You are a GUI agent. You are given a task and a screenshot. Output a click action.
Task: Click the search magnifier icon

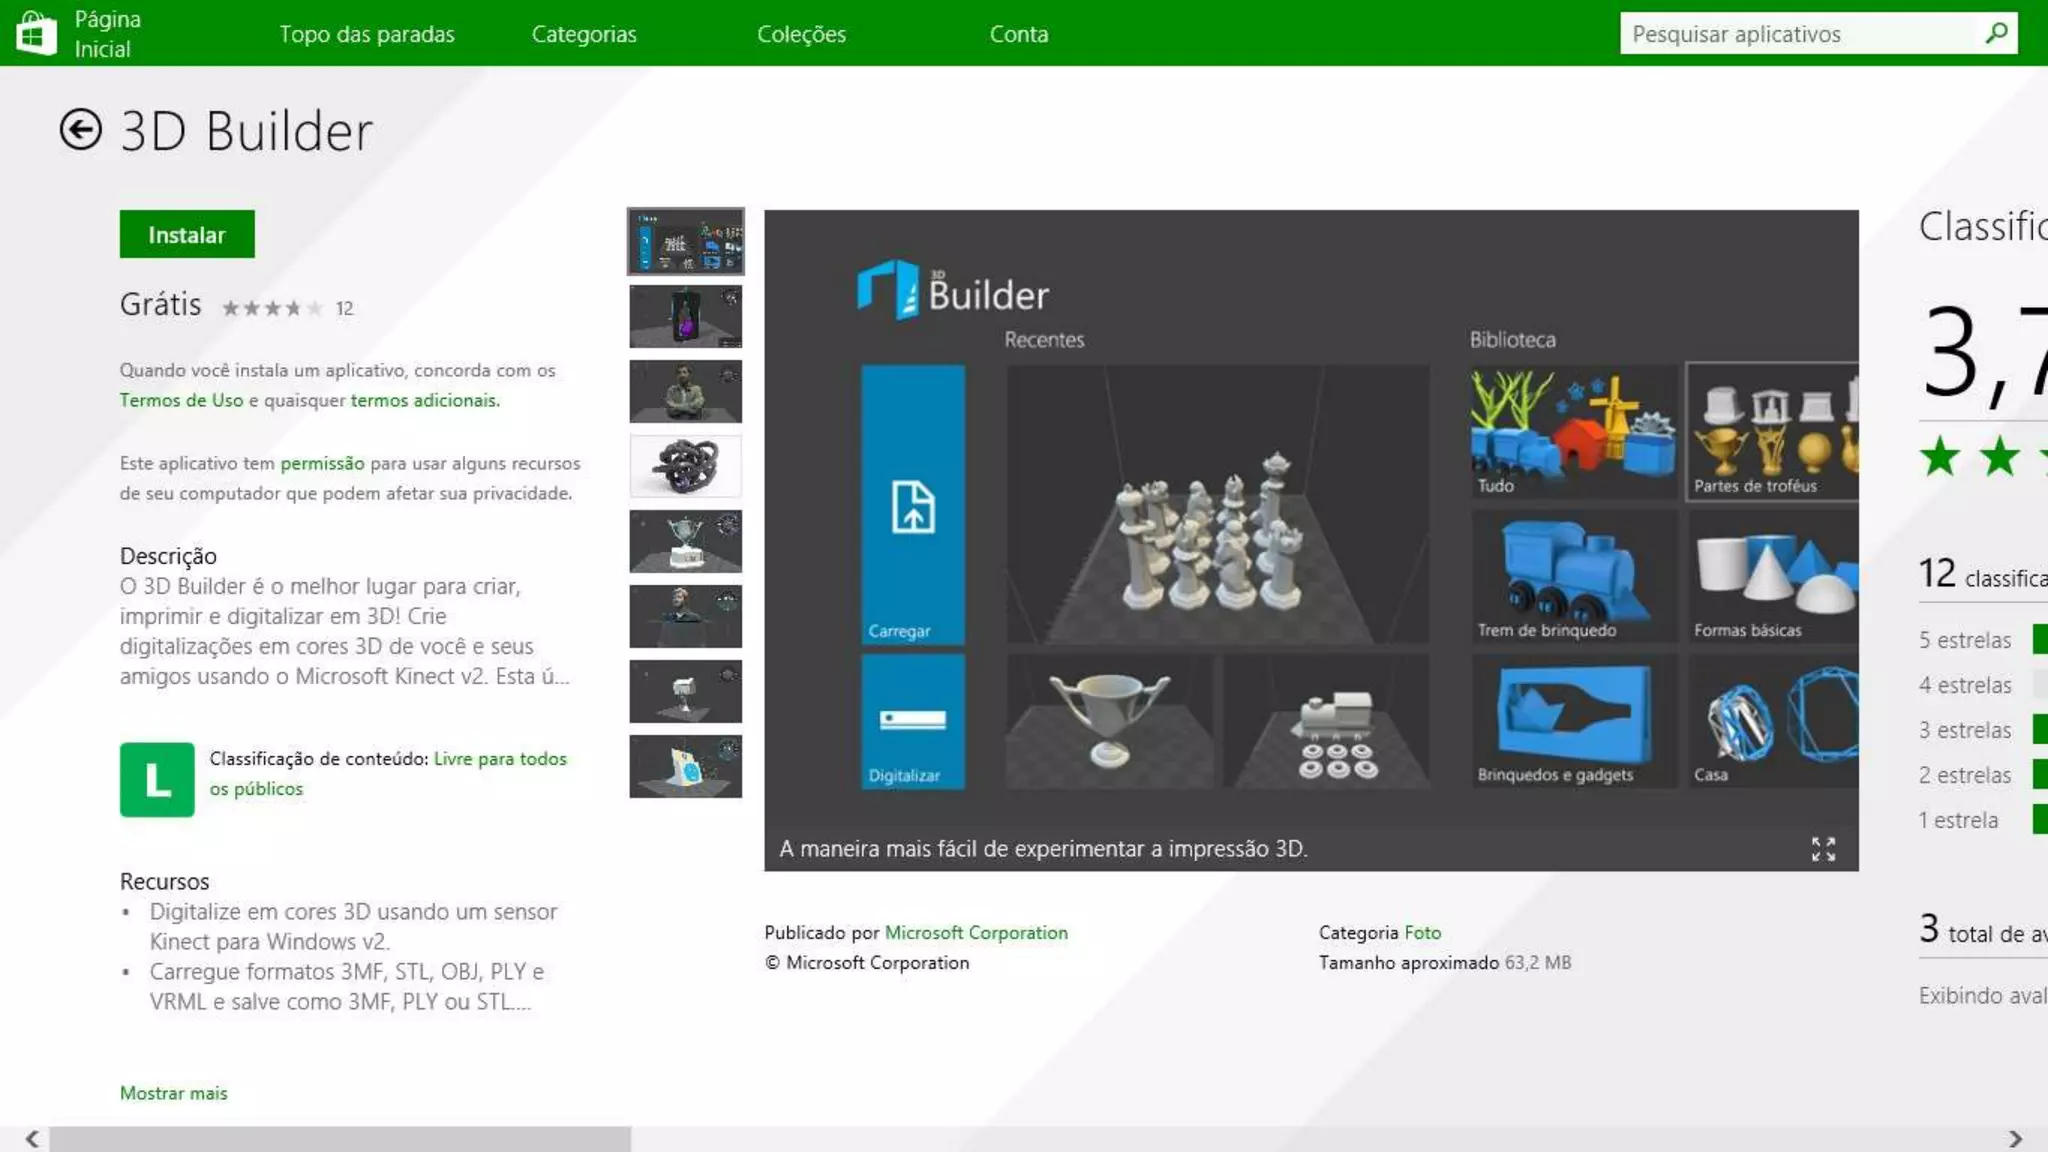point(1996,33)
